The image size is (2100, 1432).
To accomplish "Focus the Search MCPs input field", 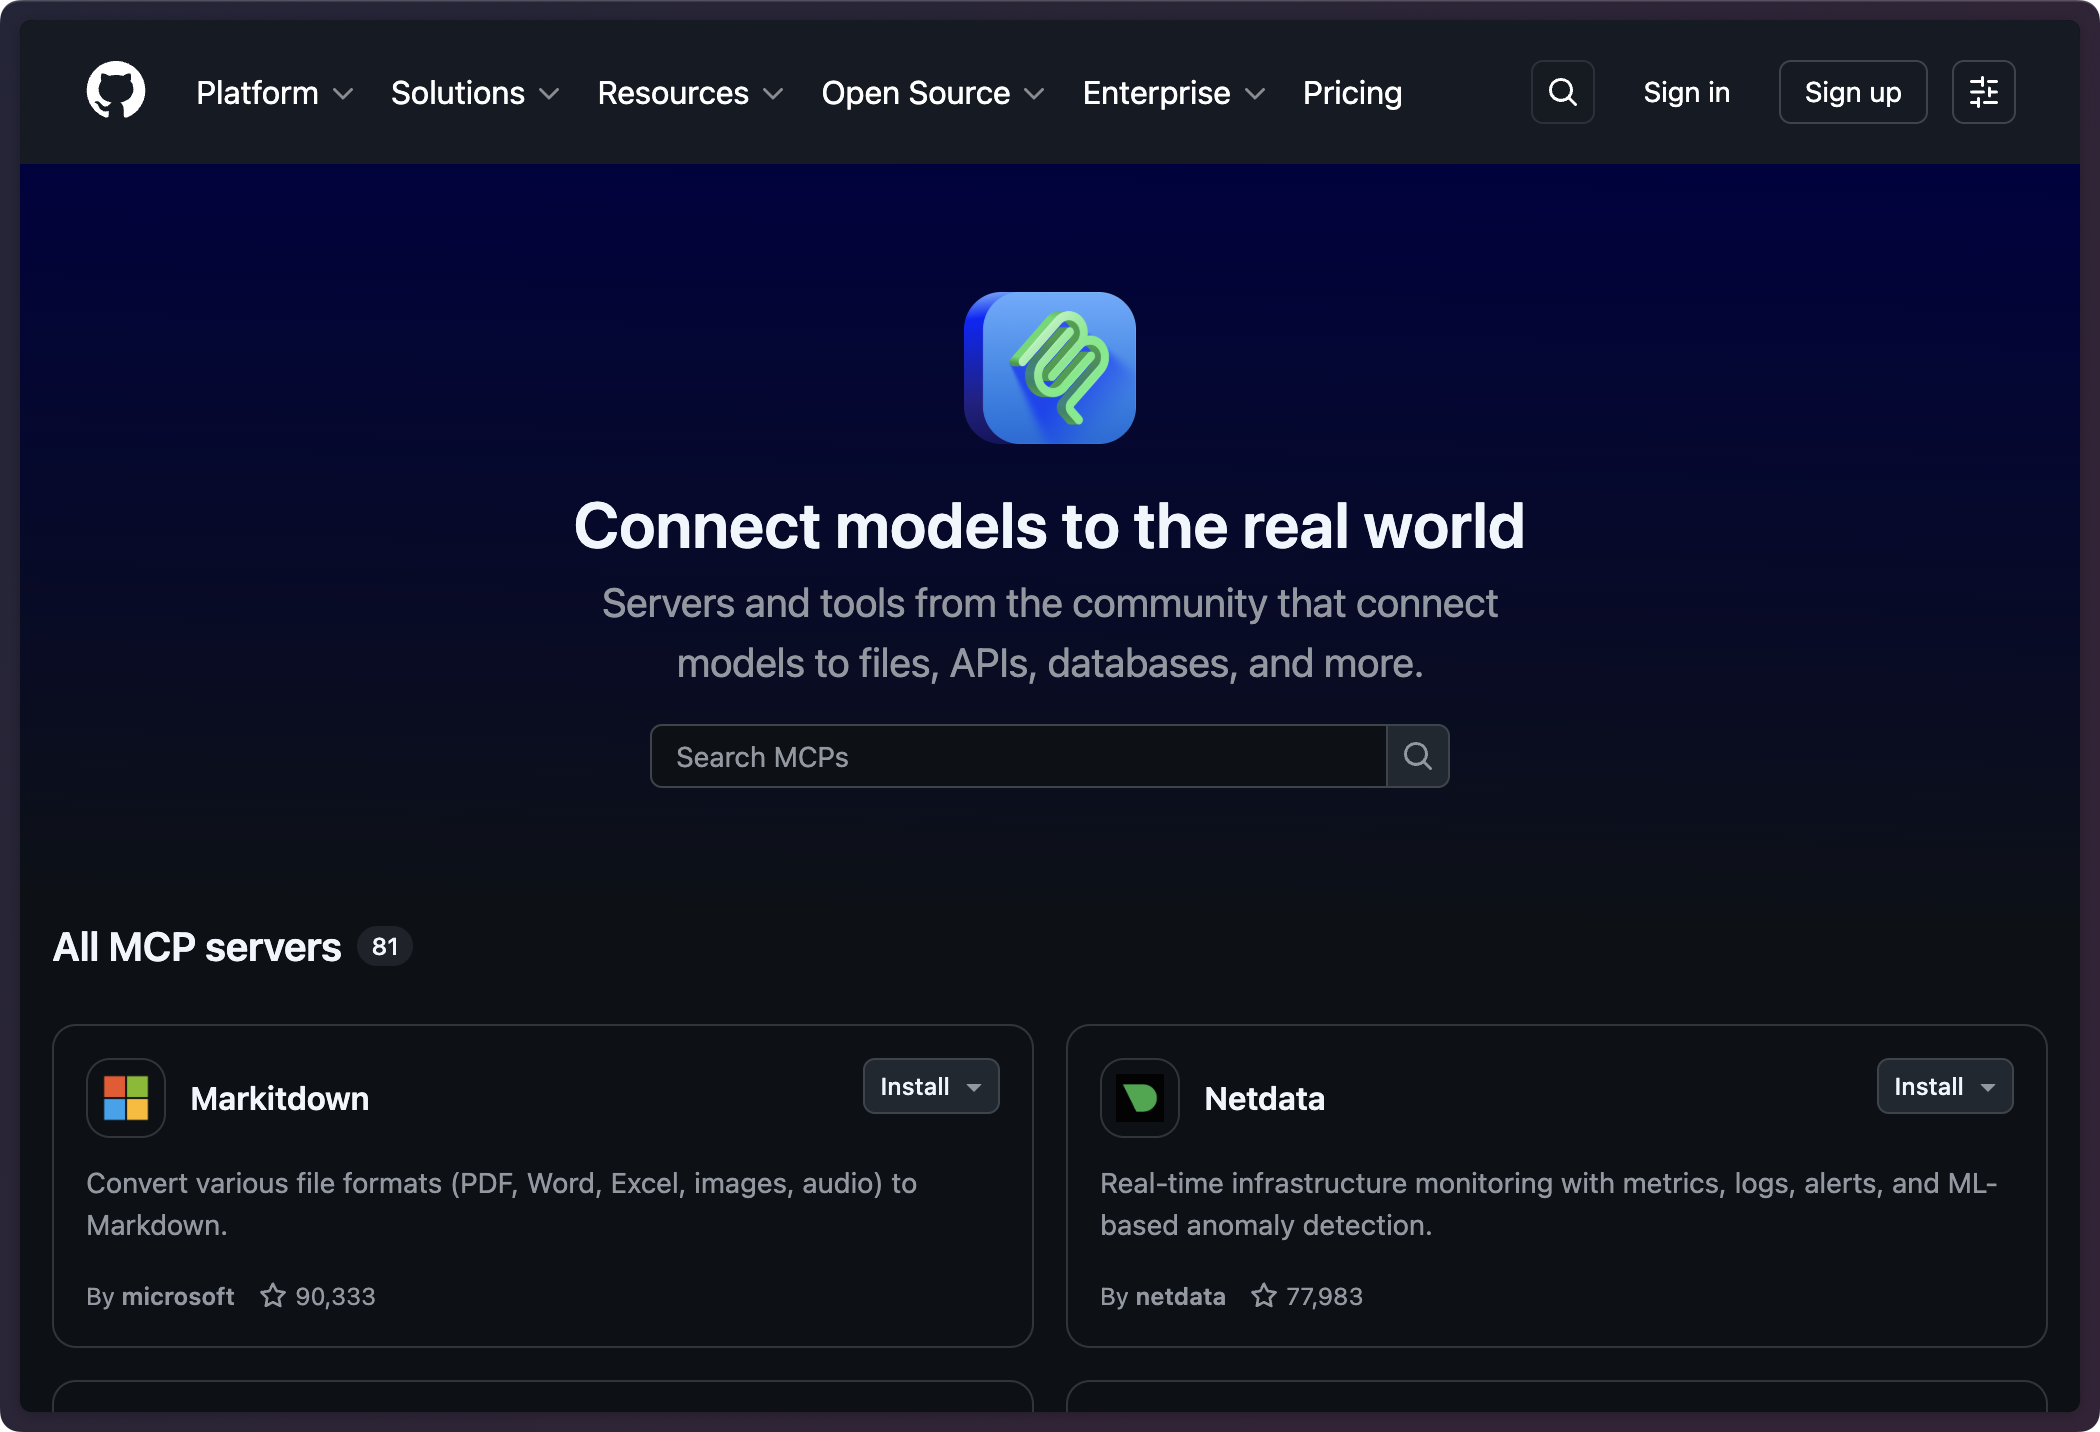I will [x=1018, y=756].
